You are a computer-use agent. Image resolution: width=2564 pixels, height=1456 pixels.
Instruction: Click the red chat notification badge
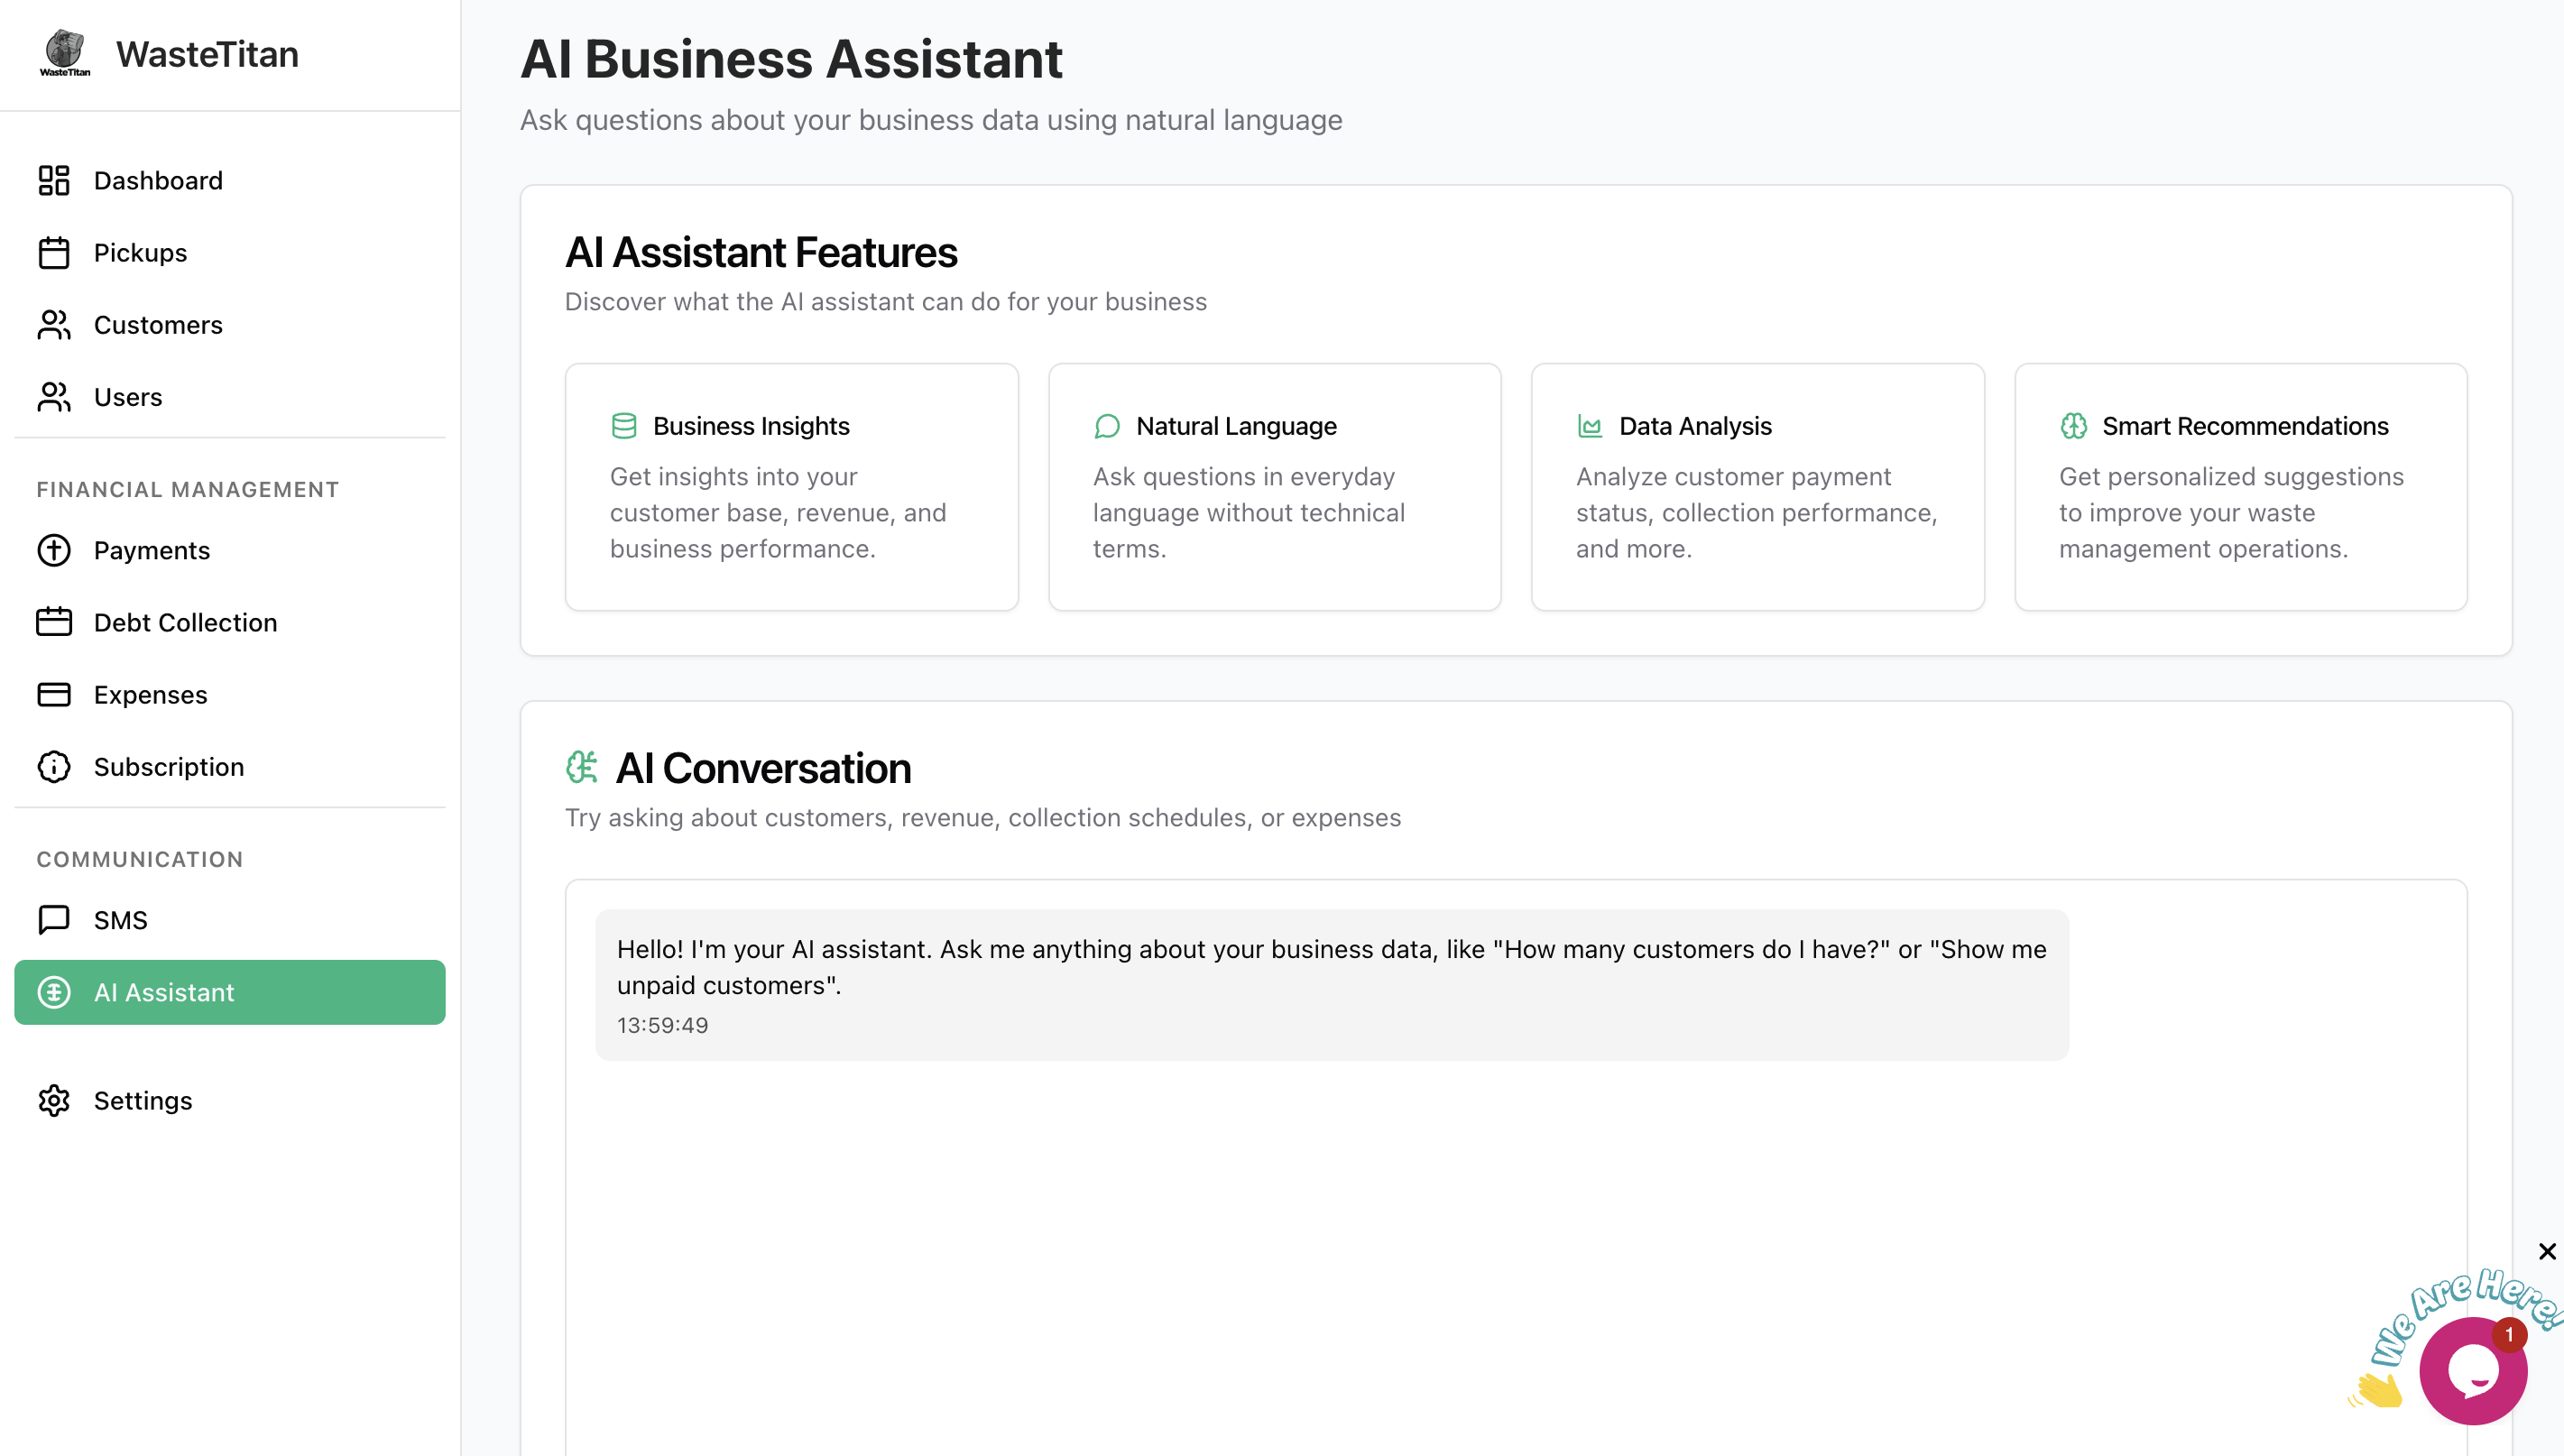click(2509, 1335)
